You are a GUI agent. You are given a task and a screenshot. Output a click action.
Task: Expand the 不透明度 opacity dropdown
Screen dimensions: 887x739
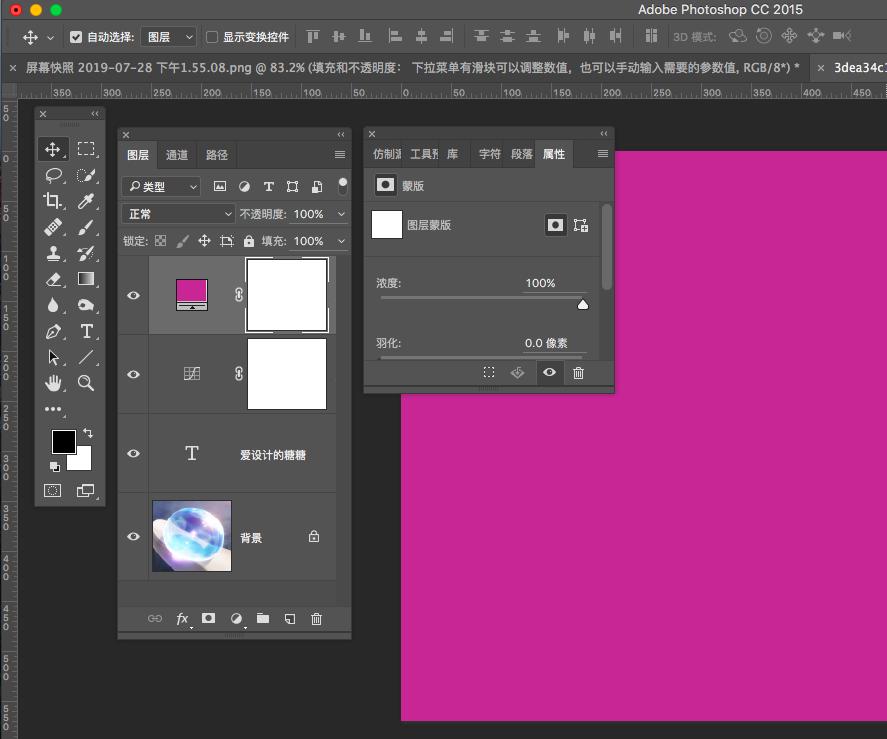(x=342, y=214)
